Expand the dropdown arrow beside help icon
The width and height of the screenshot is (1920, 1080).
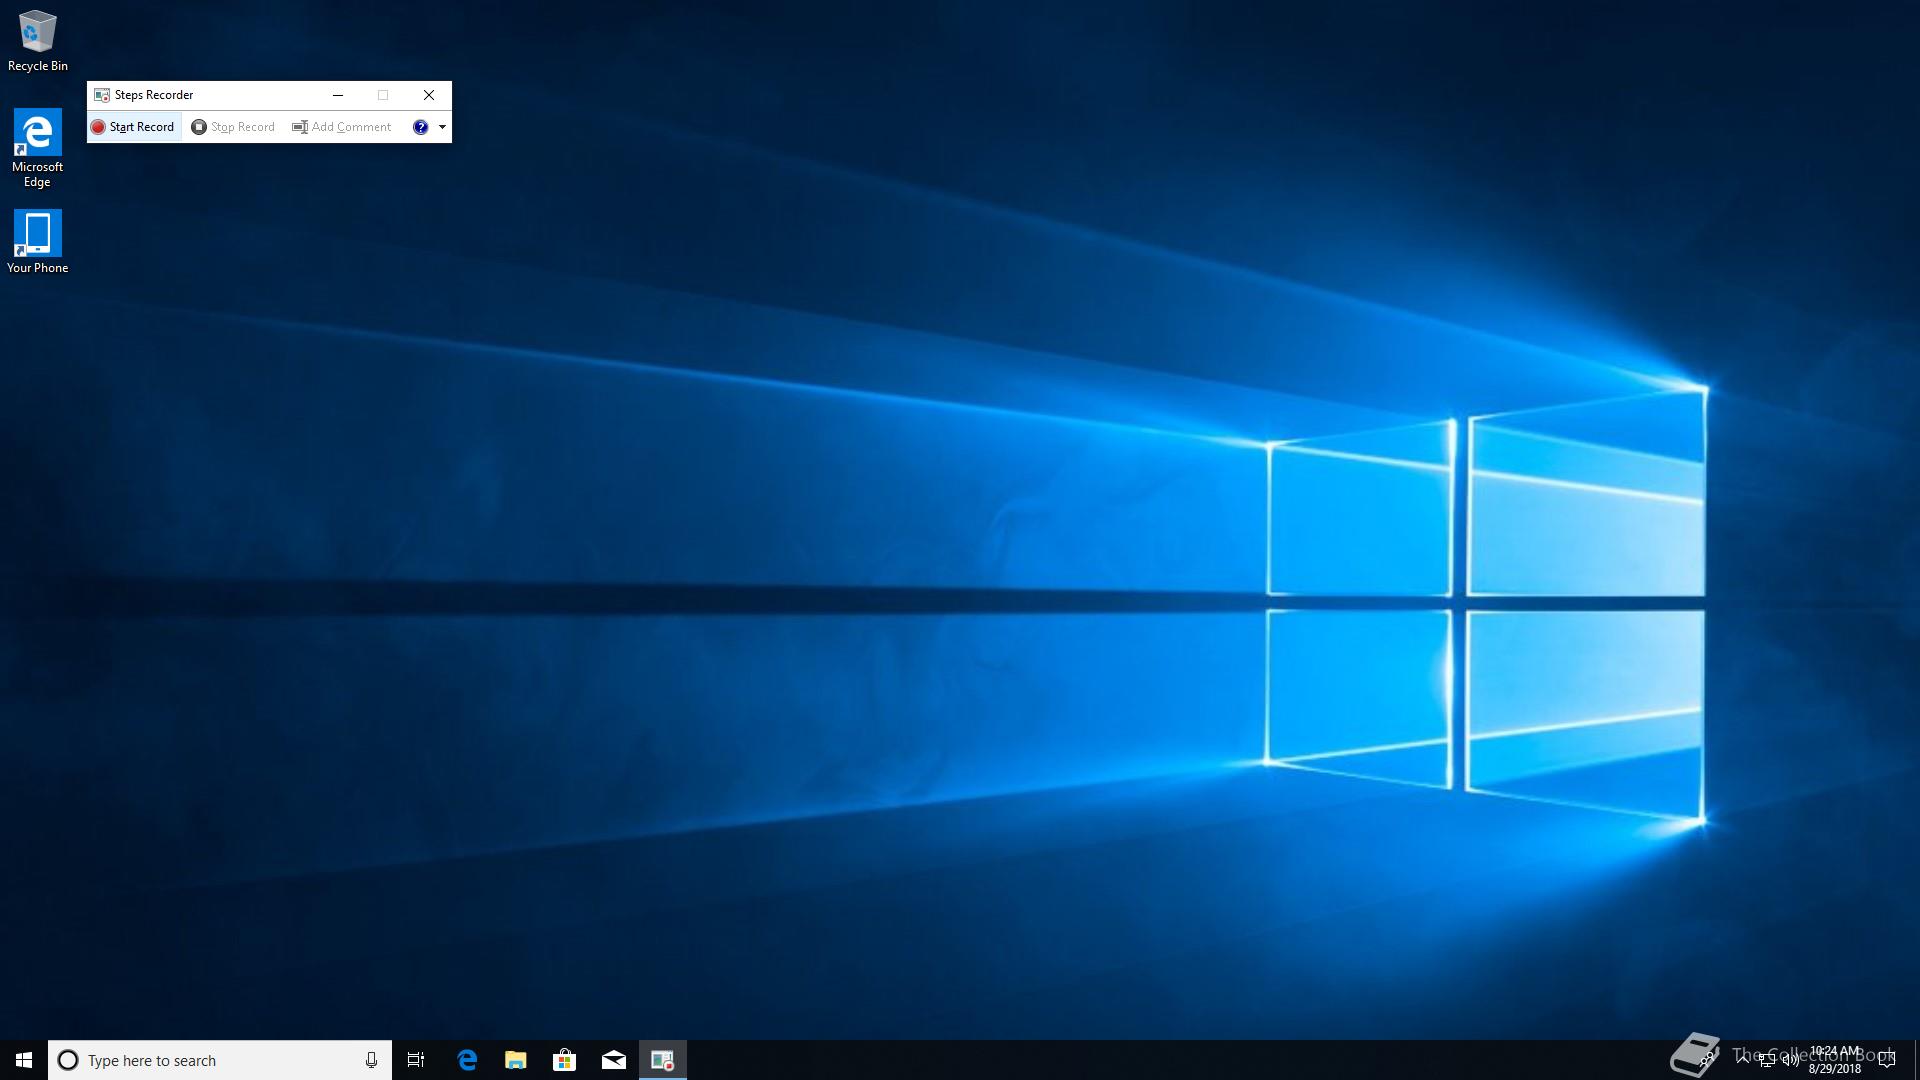442,127
